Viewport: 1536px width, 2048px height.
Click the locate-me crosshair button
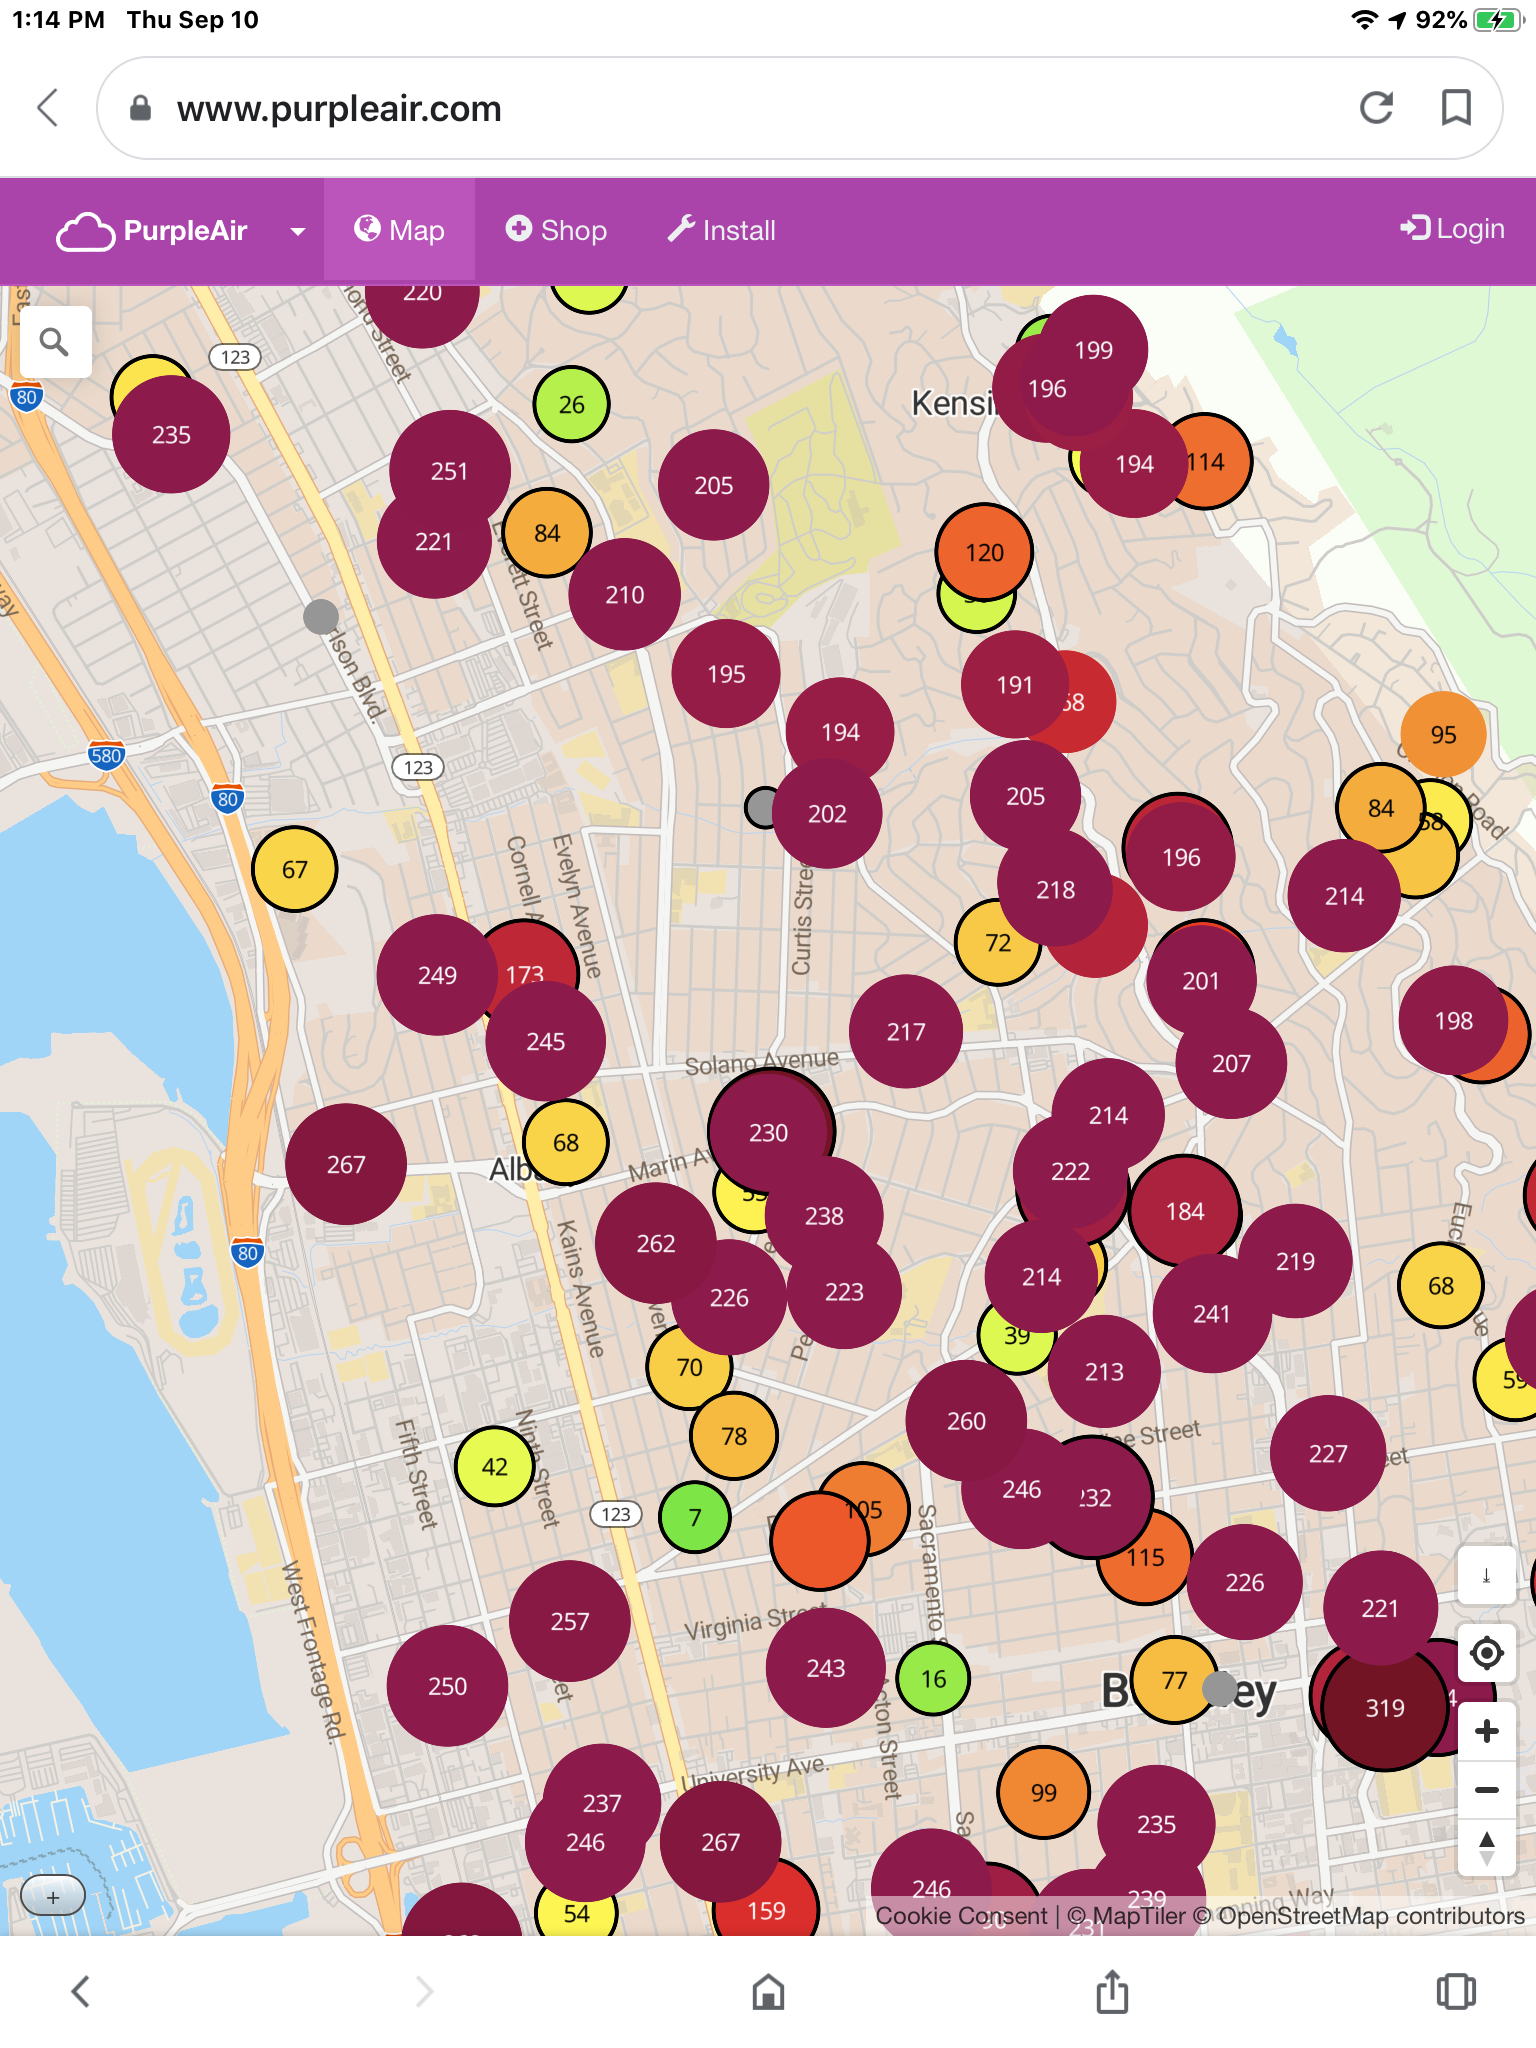tap(1486, 1653)
